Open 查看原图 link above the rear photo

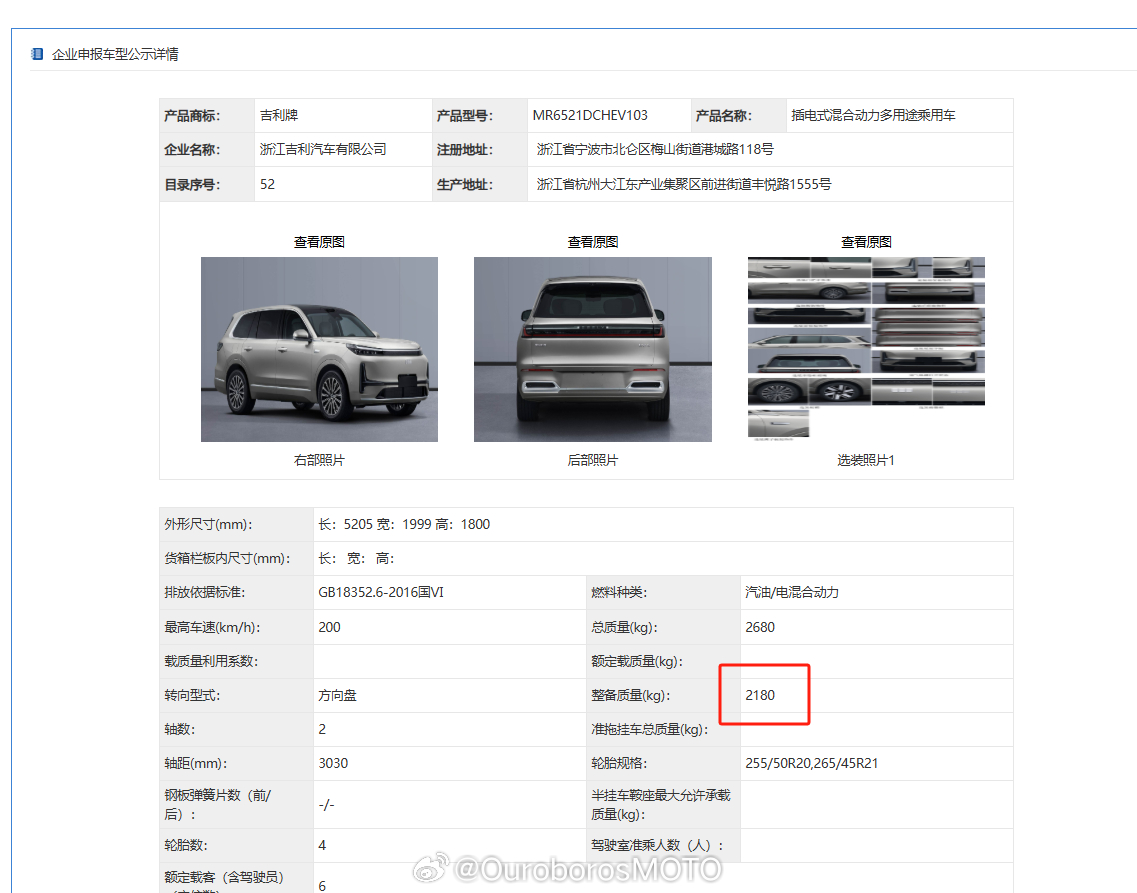point(593,242)
